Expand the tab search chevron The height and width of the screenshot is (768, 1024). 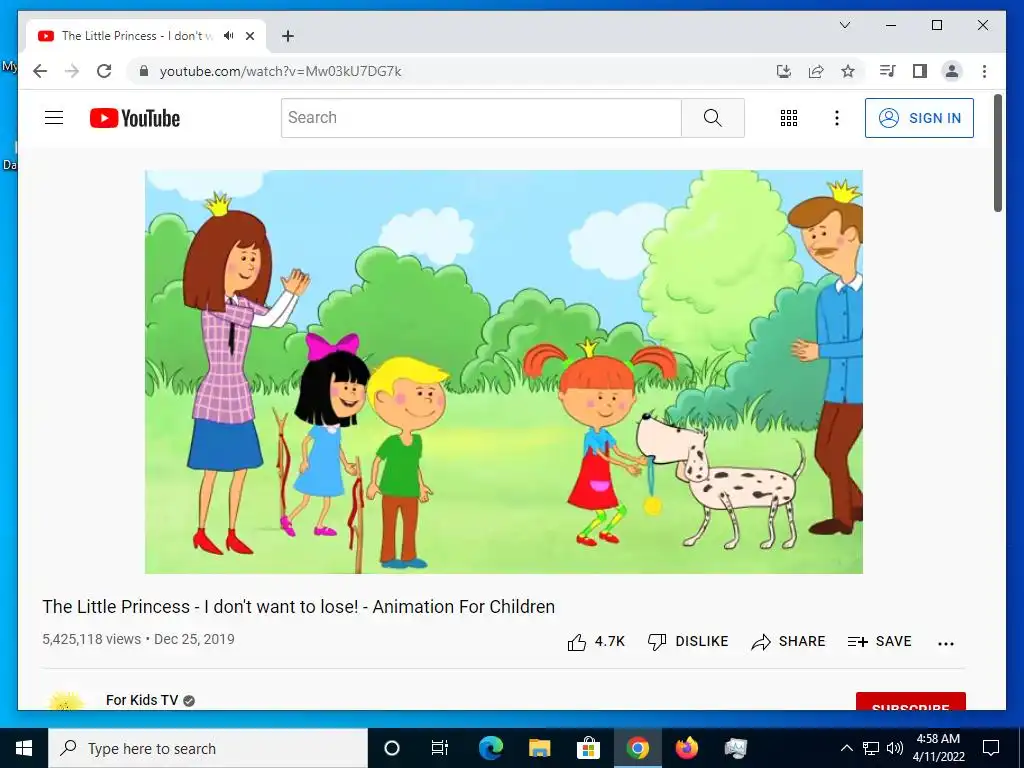(x=844, y=25)
